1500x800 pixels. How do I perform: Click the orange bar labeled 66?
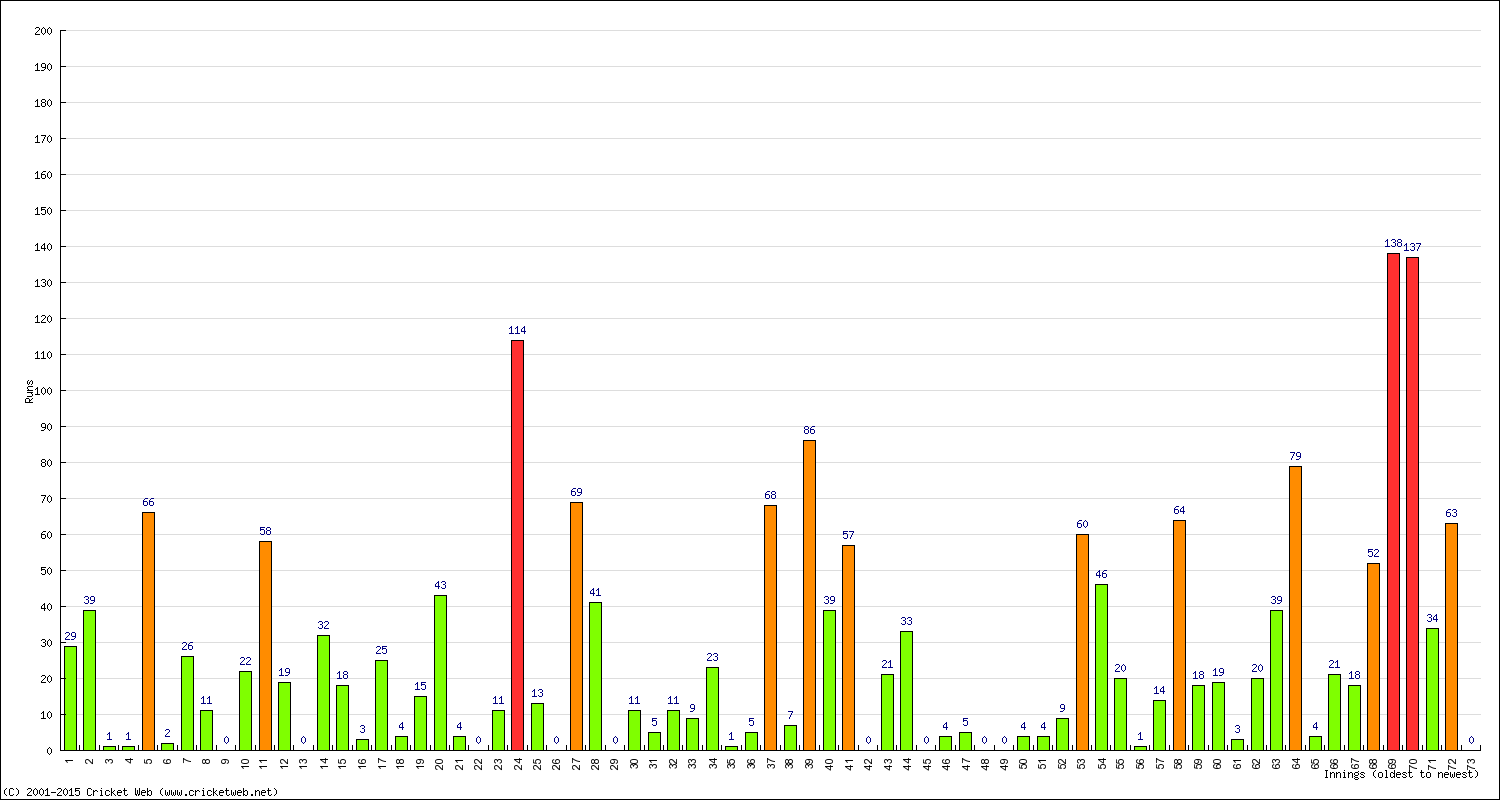[148, 631]
